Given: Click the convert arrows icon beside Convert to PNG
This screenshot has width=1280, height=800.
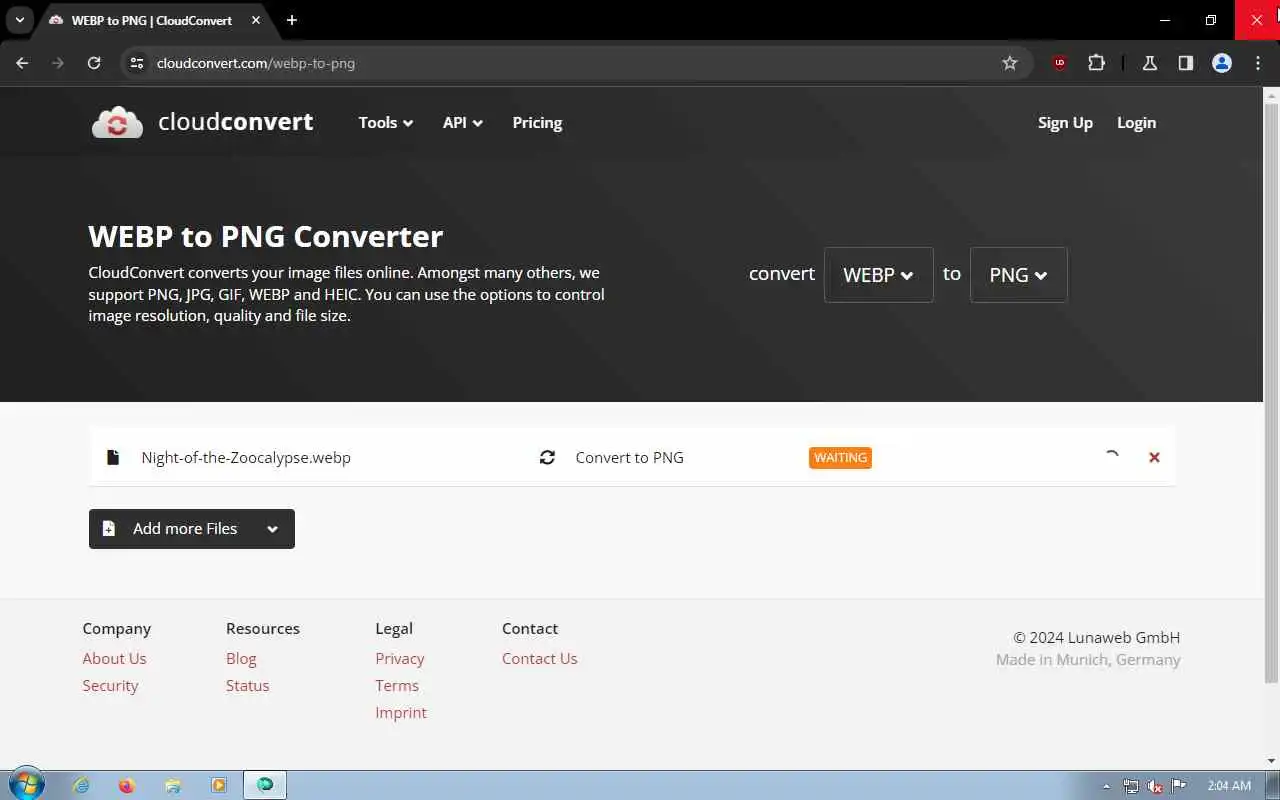Looking at the screenshot, I should point(547,457).
